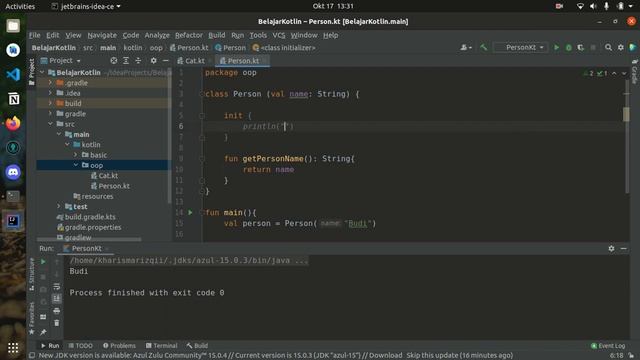Open the Refactor menu

point(189,35)
